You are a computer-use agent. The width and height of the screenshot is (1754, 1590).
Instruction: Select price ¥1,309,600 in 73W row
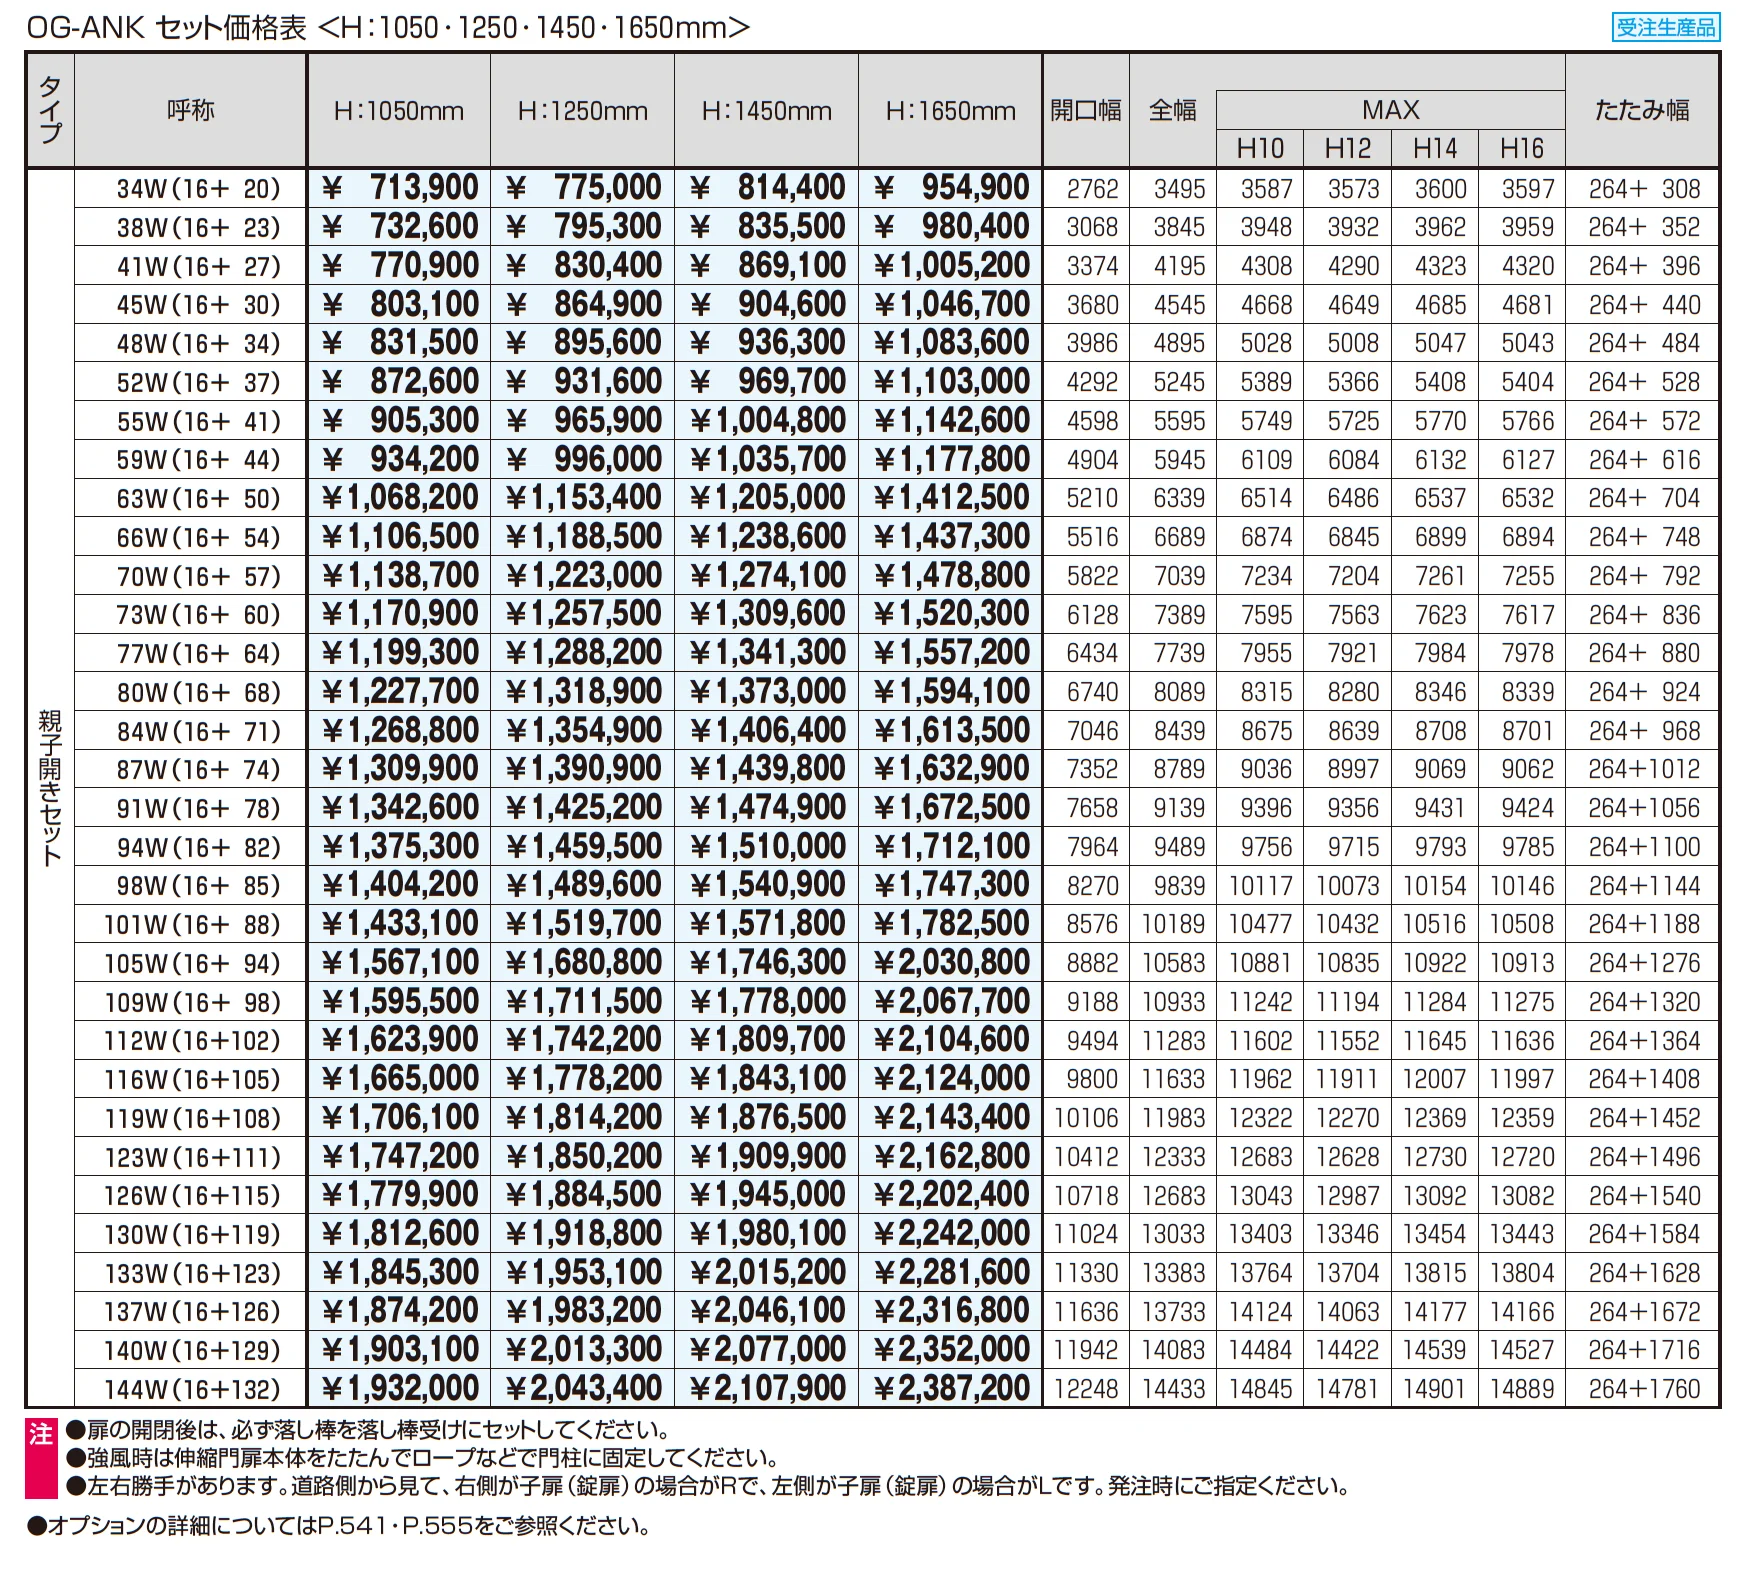tap(767, 614)
